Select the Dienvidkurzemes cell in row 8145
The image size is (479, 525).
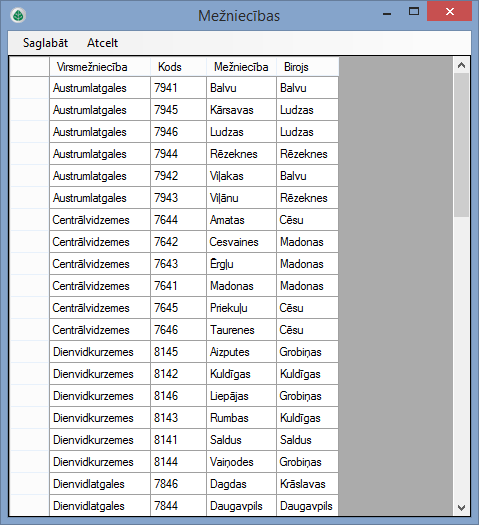pos(100,352)
